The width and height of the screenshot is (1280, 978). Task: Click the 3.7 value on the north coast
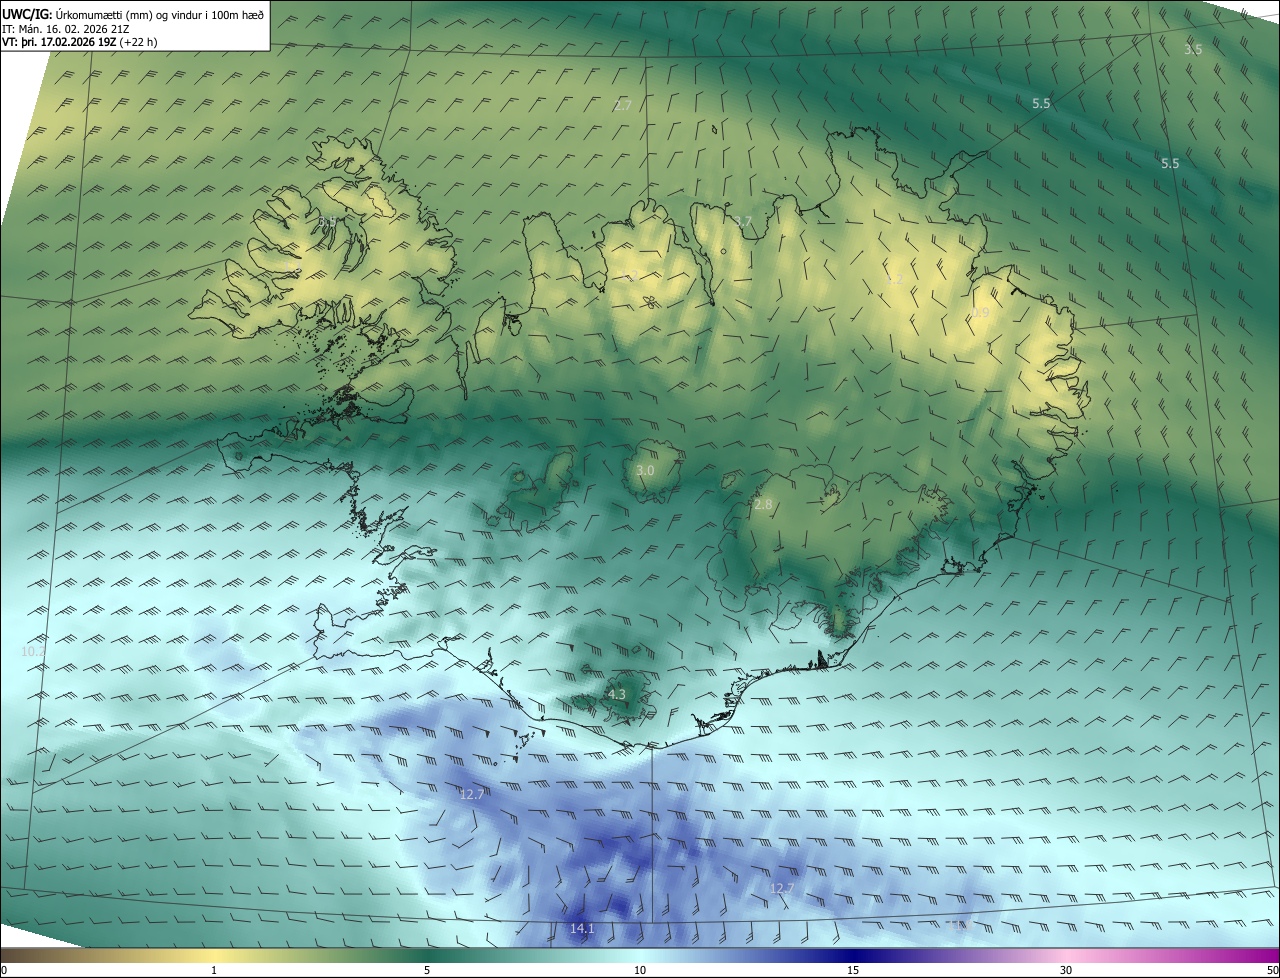click(742, 221)
